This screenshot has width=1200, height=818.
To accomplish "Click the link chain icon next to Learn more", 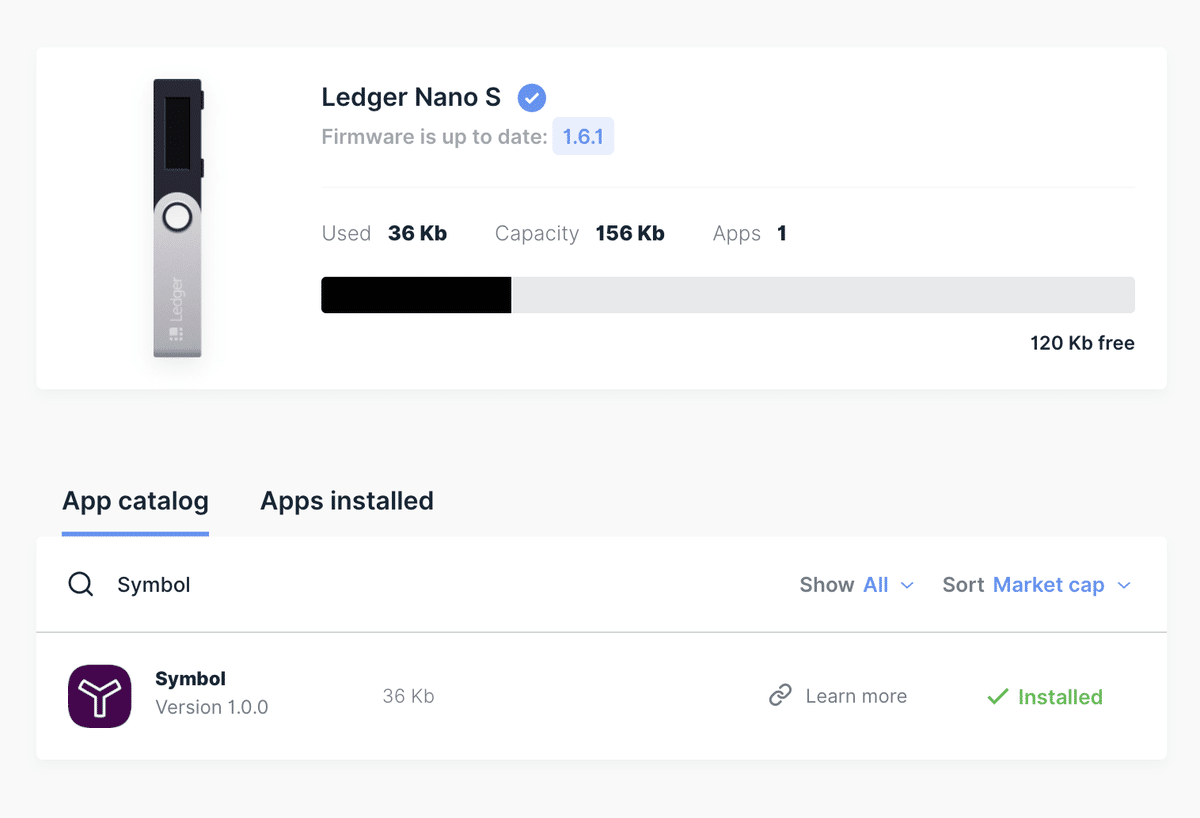I will click(x=780, y=696).
